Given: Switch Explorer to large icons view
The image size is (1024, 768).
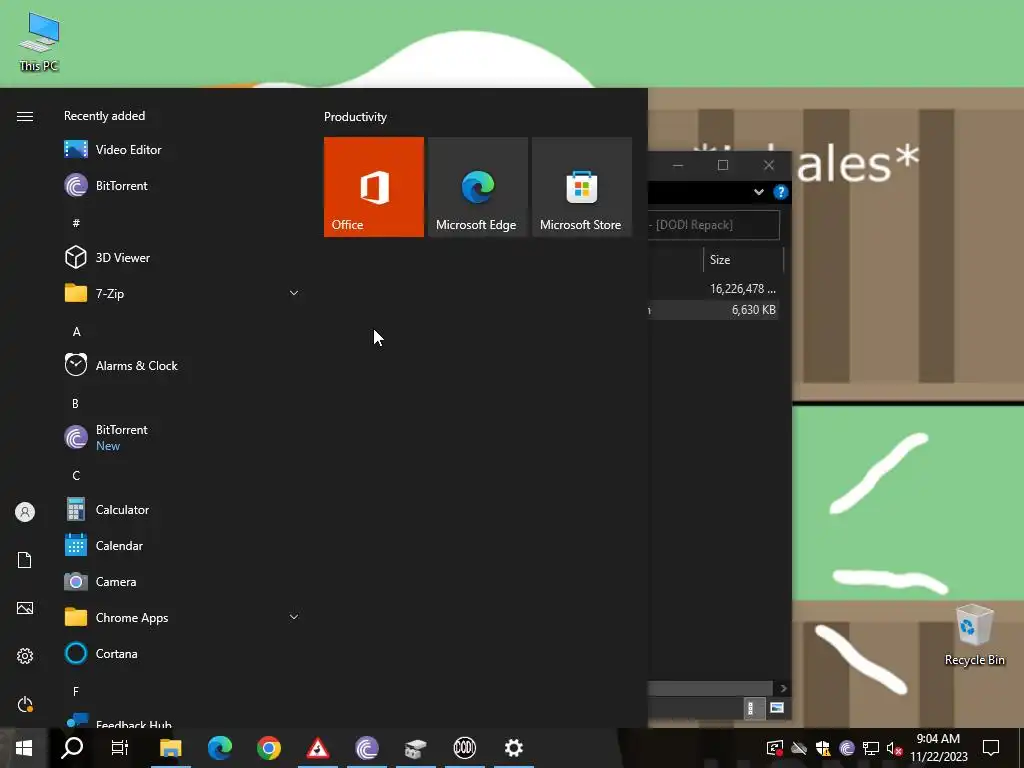Looking at the screenshot, I should click(776, 708).
